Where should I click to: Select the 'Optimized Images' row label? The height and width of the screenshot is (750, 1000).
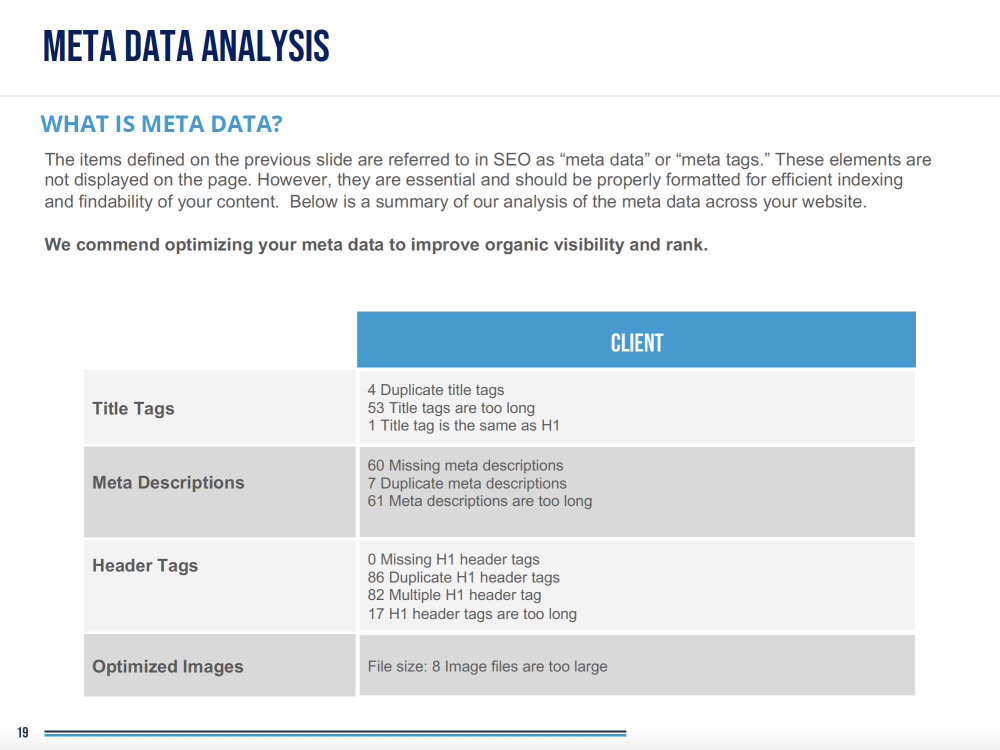tap(168, 666)
